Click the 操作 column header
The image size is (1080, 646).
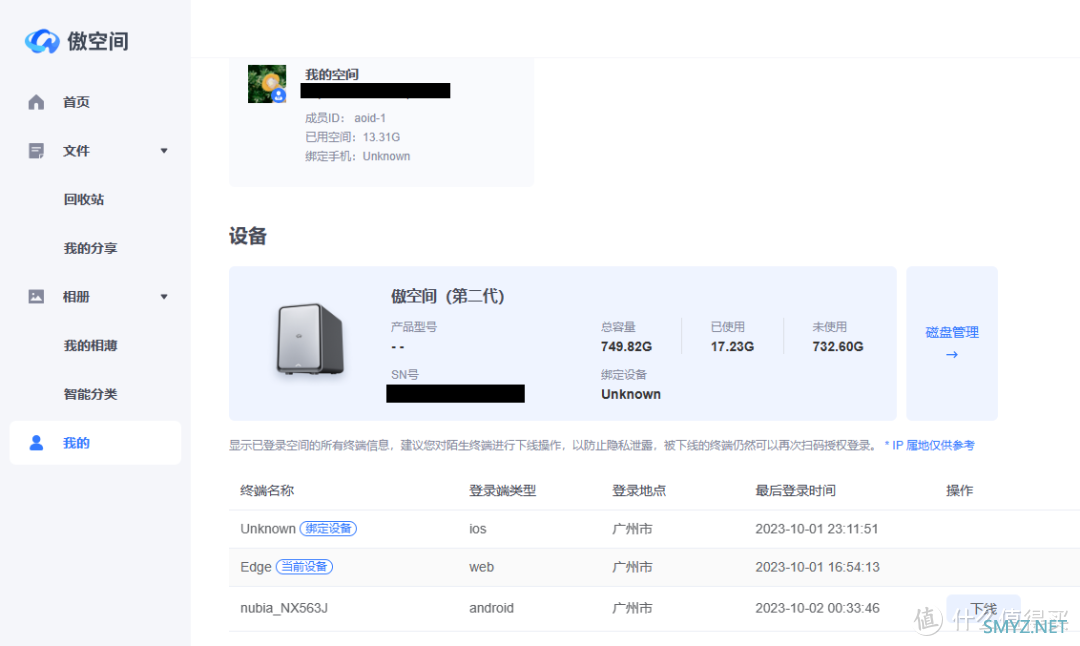[x=959, y=490]
